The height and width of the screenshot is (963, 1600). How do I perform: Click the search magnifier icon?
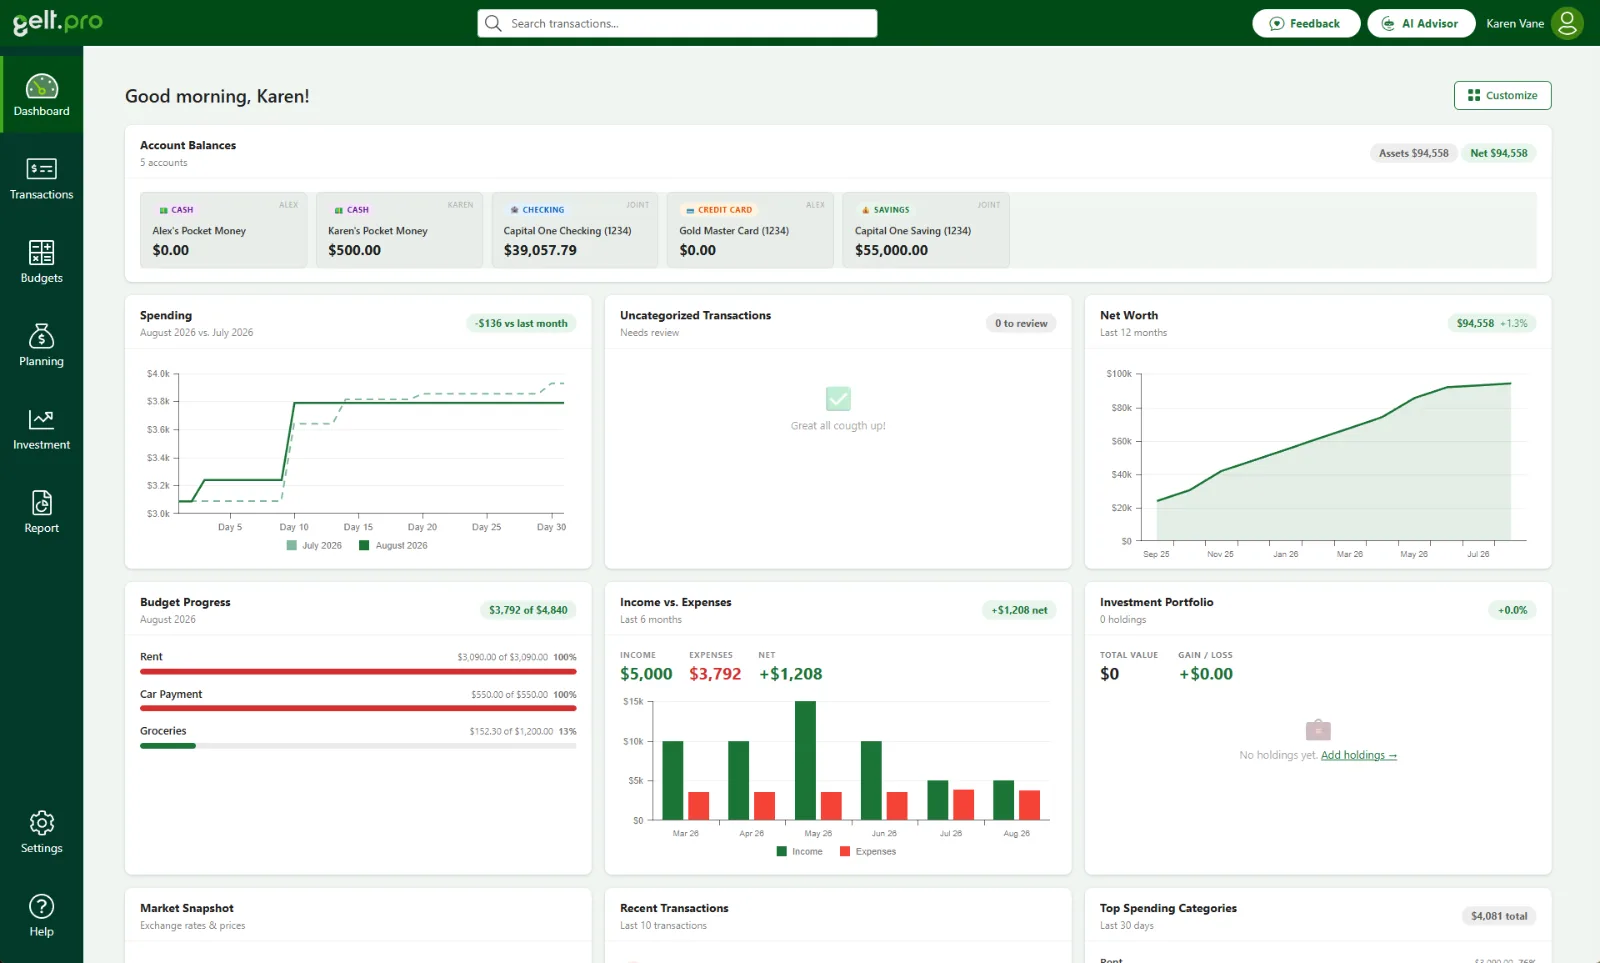click(493, 23)
